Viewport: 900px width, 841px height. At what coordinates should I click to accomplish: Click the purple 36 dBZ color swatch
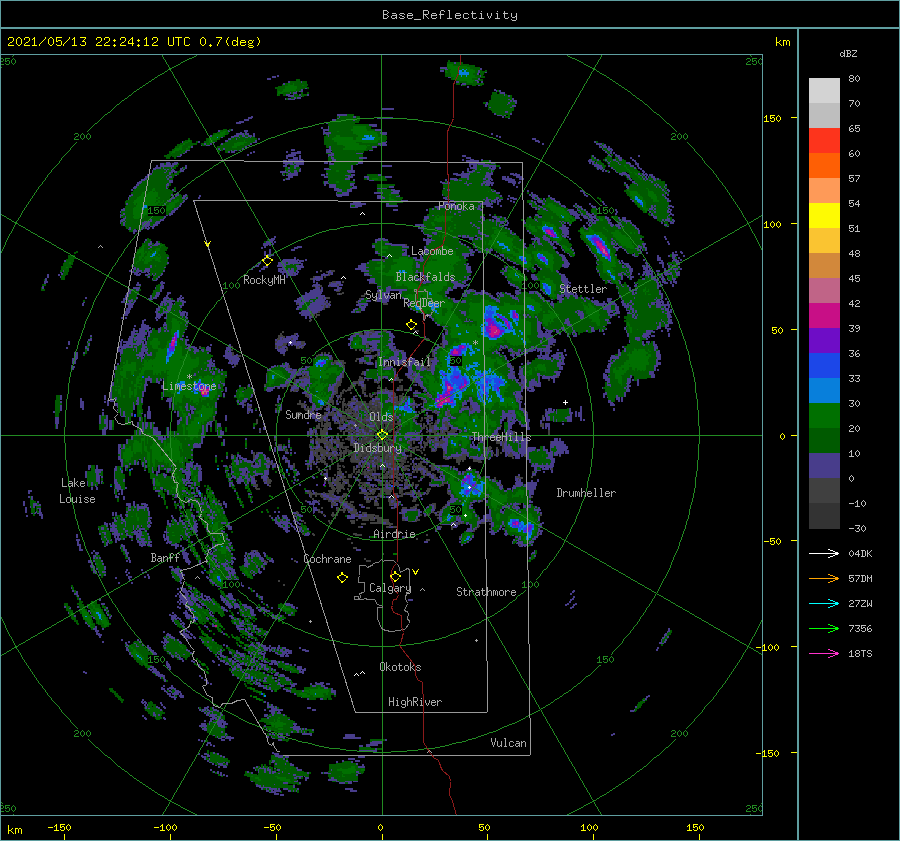[824, 340]
